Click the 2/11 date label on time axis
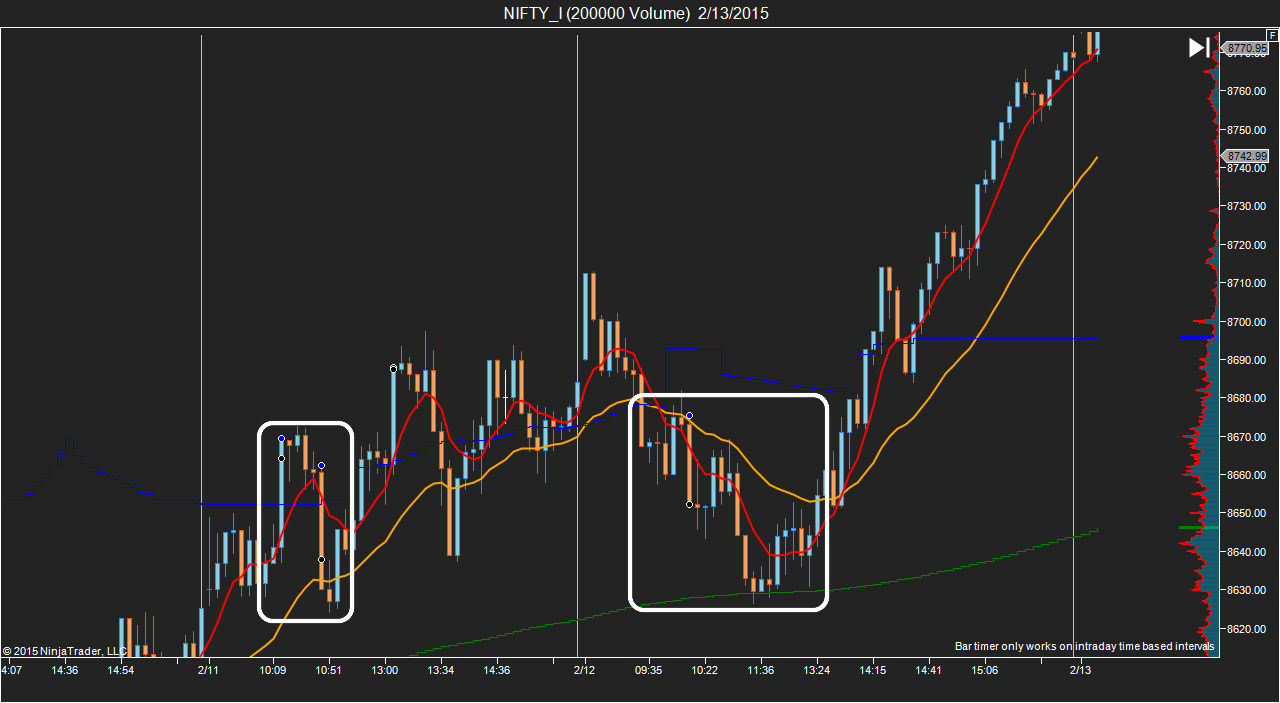1280x703 pixels. click(208, 670)
